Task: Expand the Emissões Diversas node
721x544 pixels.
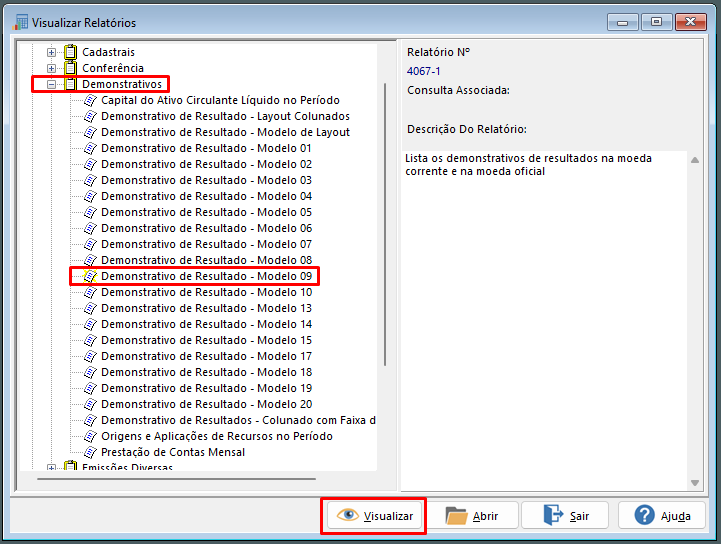Action: (x=52, y=468)
